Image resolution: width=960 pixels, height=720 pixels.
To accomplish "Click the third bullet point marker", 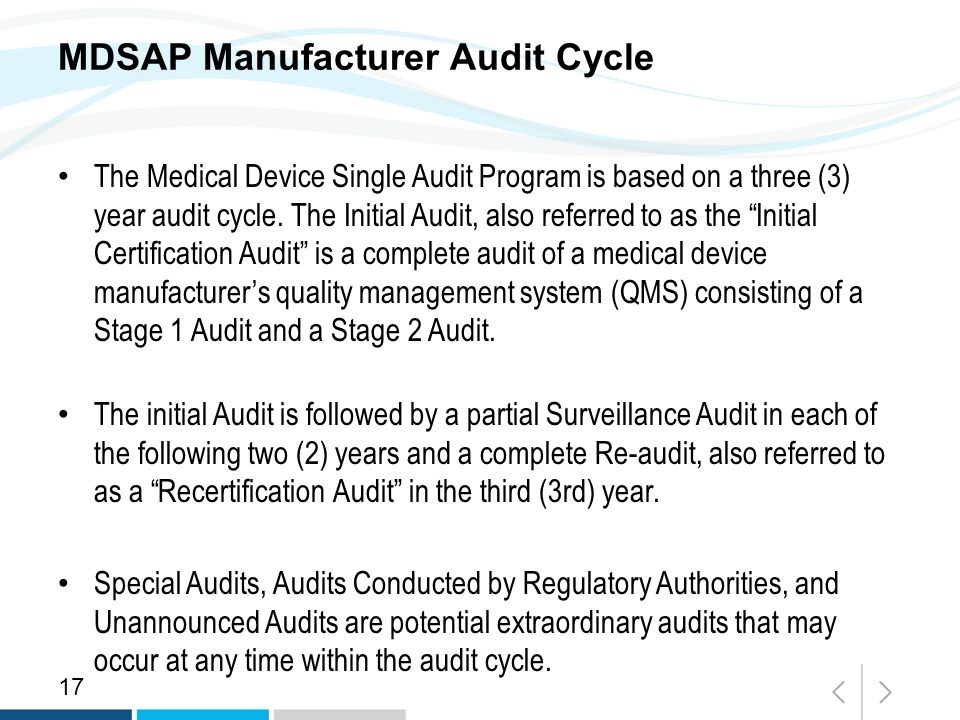I will pos(64,583).
